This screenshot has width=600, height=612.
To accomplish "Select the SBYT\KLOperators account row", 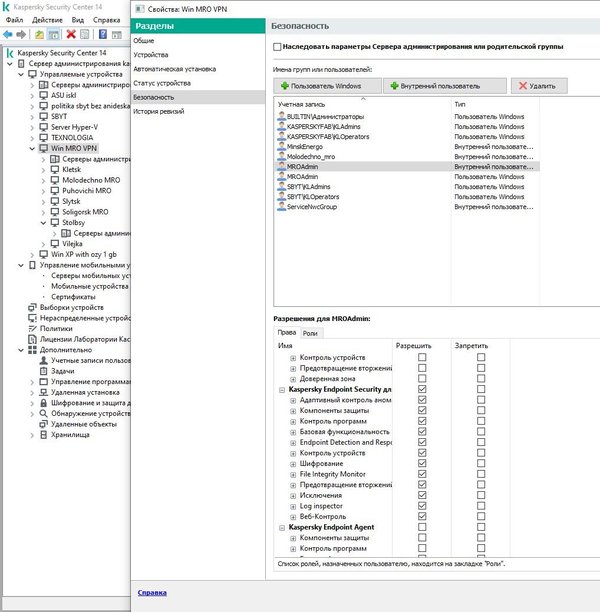I will pos(407,197).
